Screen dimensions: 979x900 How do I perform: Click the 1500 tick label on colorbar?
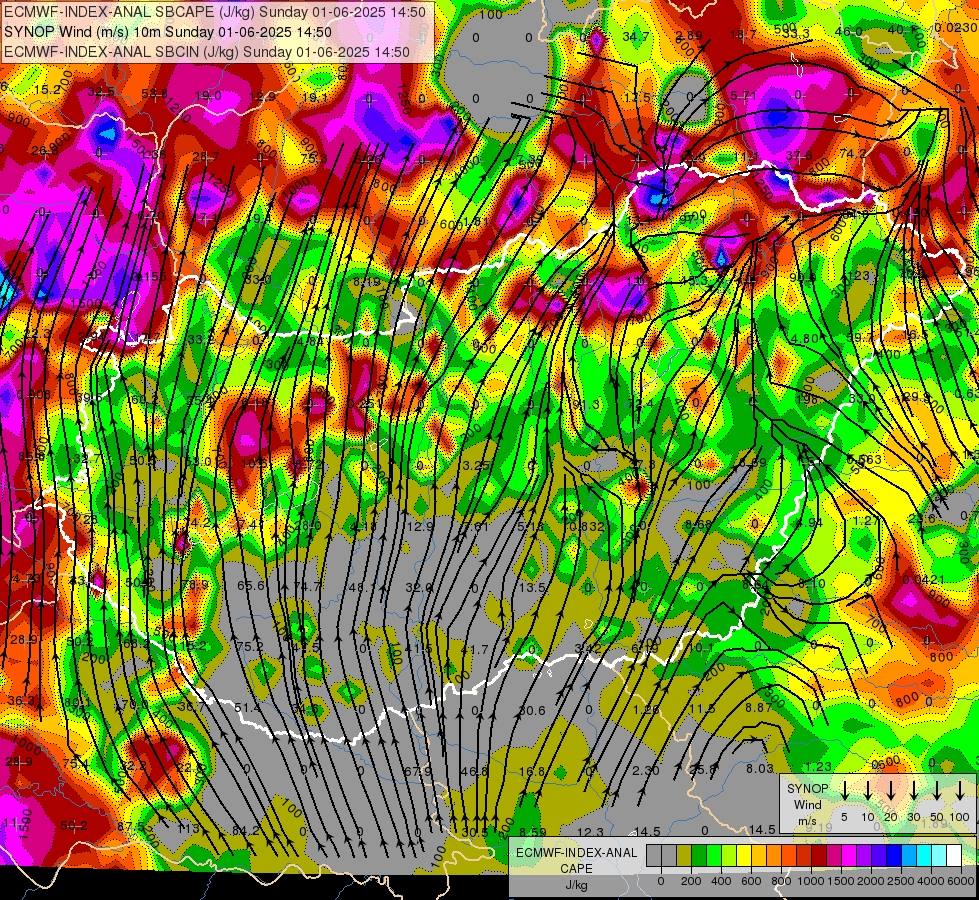(x=841, y=881)
